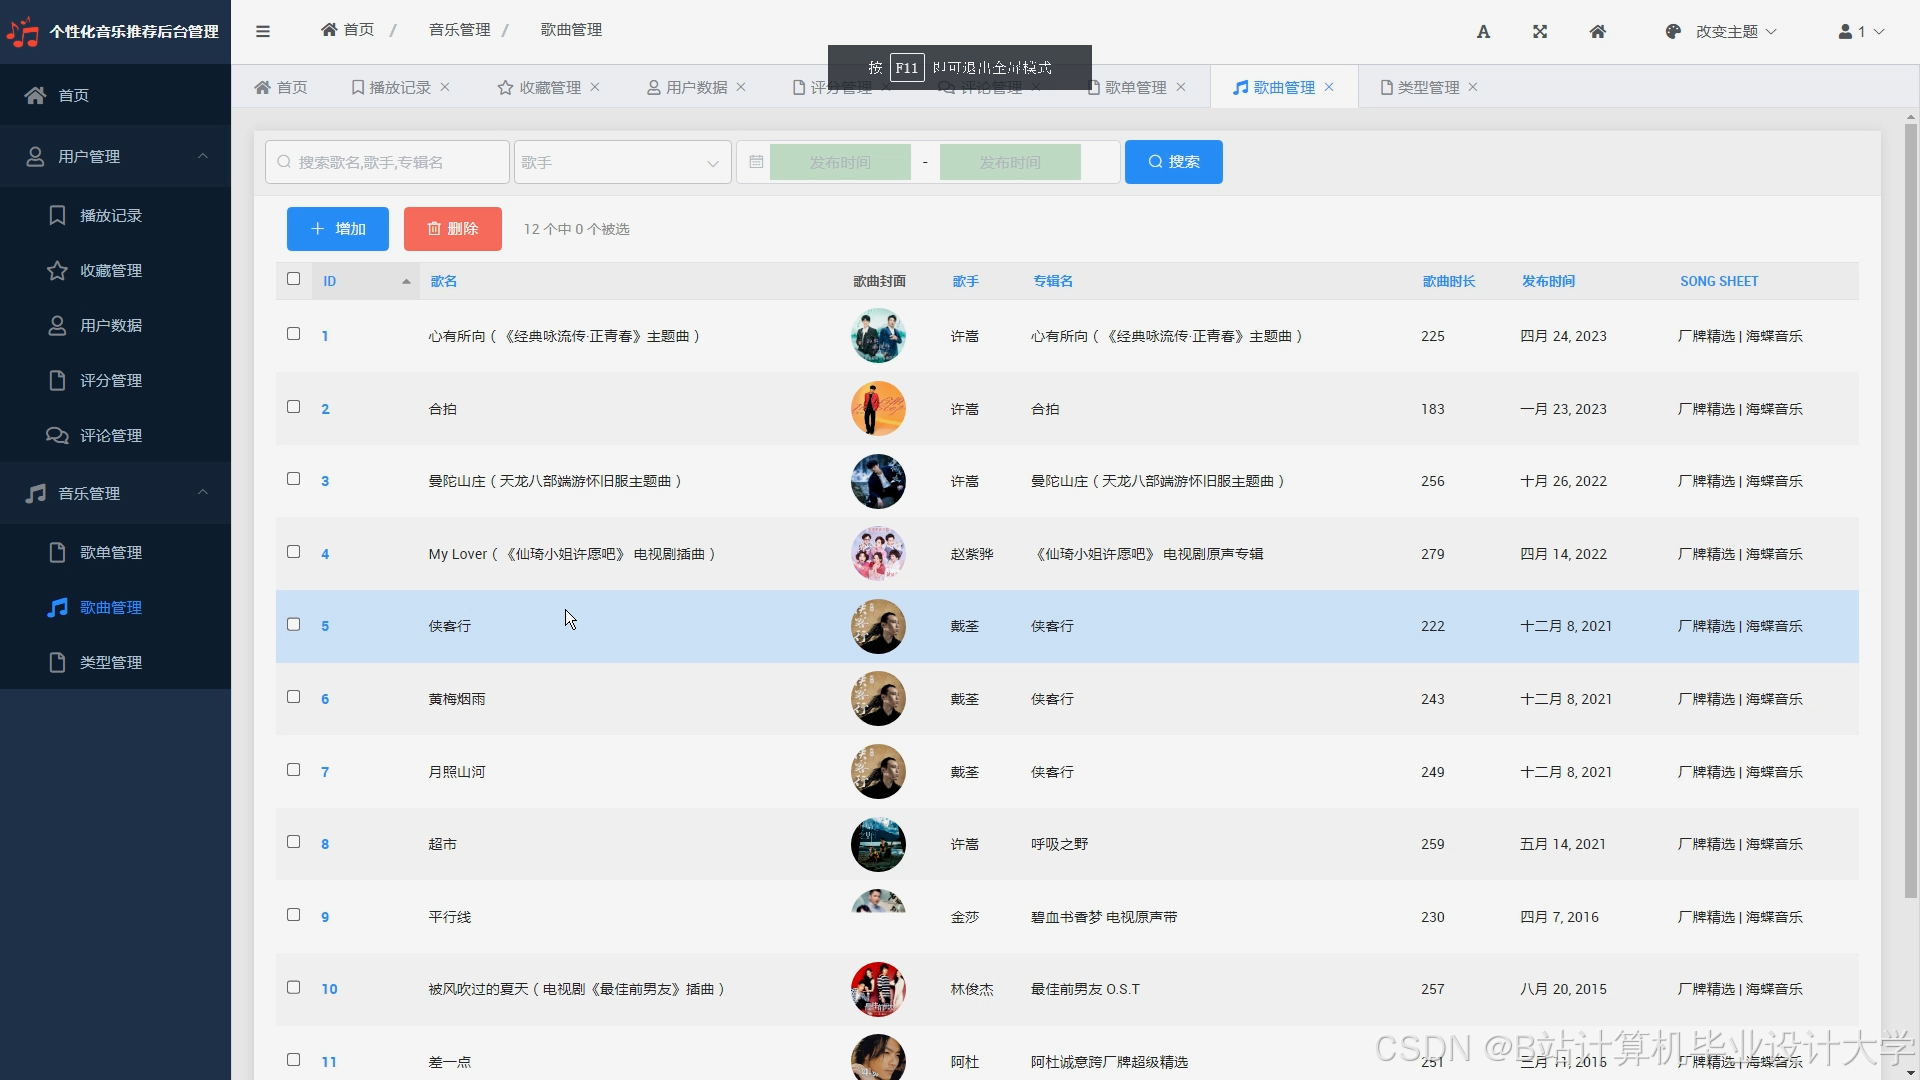Click the font size 'A' icon
The height and width of the screenshot is (1080, 1920).
[1483, 32]
